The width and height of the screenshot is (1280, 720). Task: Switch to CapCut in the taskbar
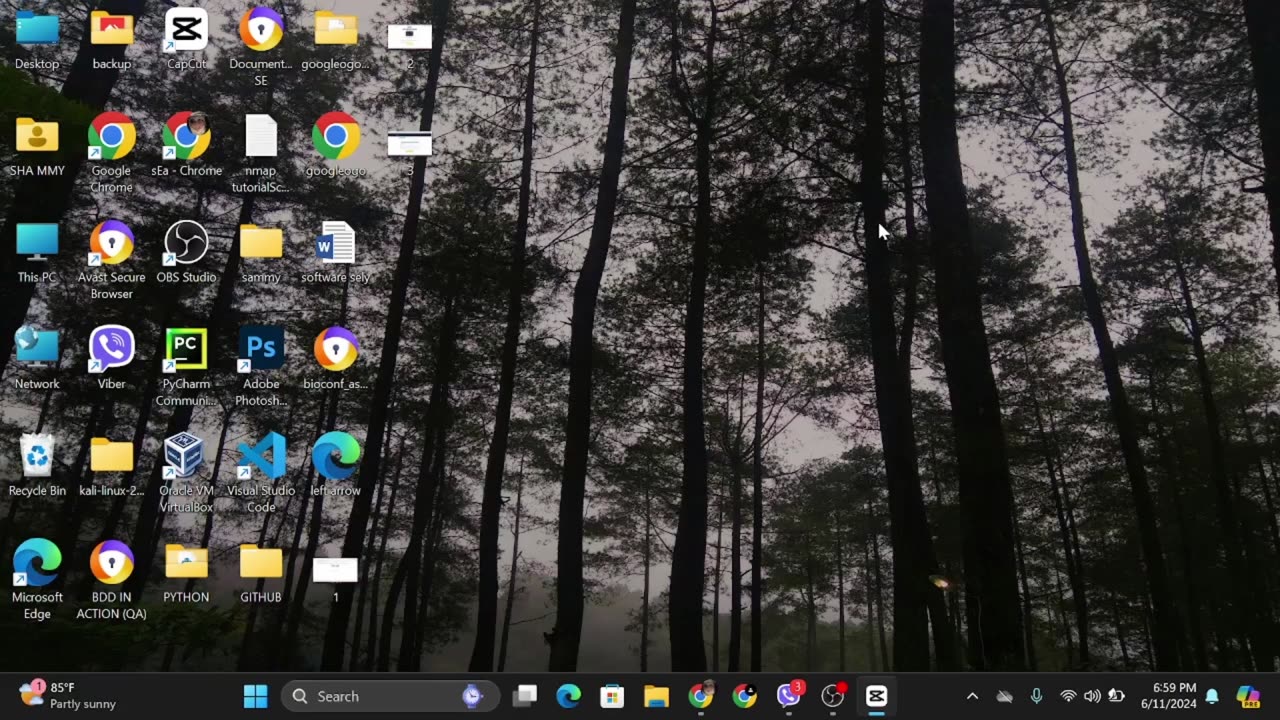click(x=877, y=696)
